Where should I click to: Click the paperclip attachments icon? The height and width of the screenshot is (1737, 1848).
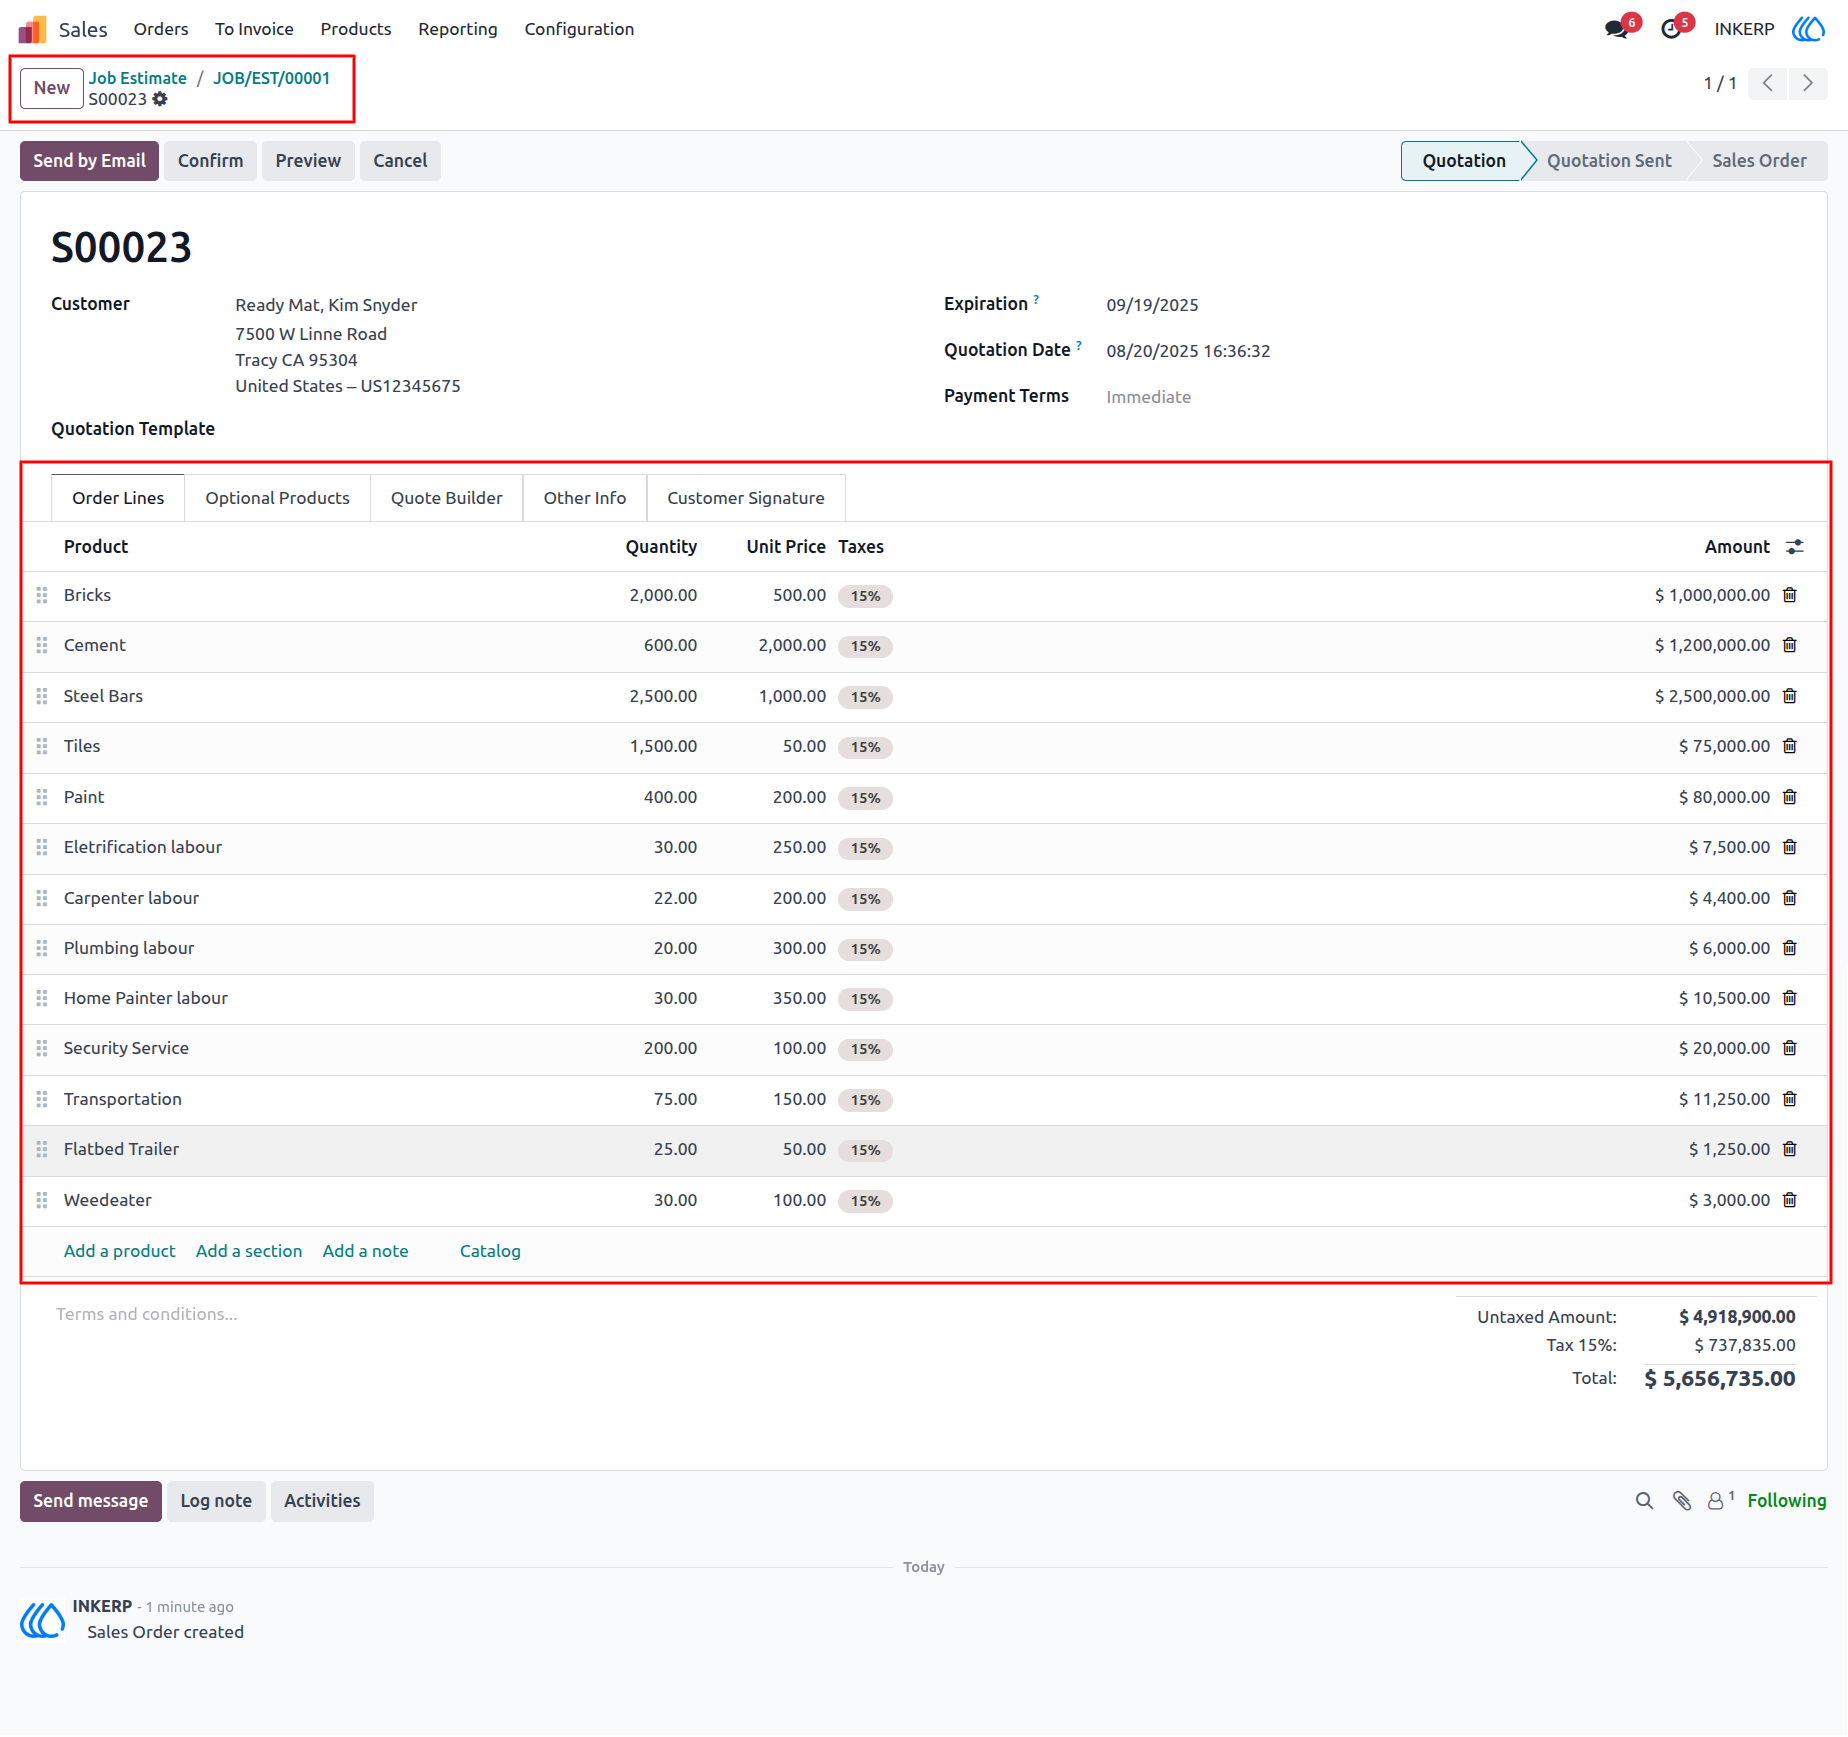pyautogui.click(x=1682, y=1501)
